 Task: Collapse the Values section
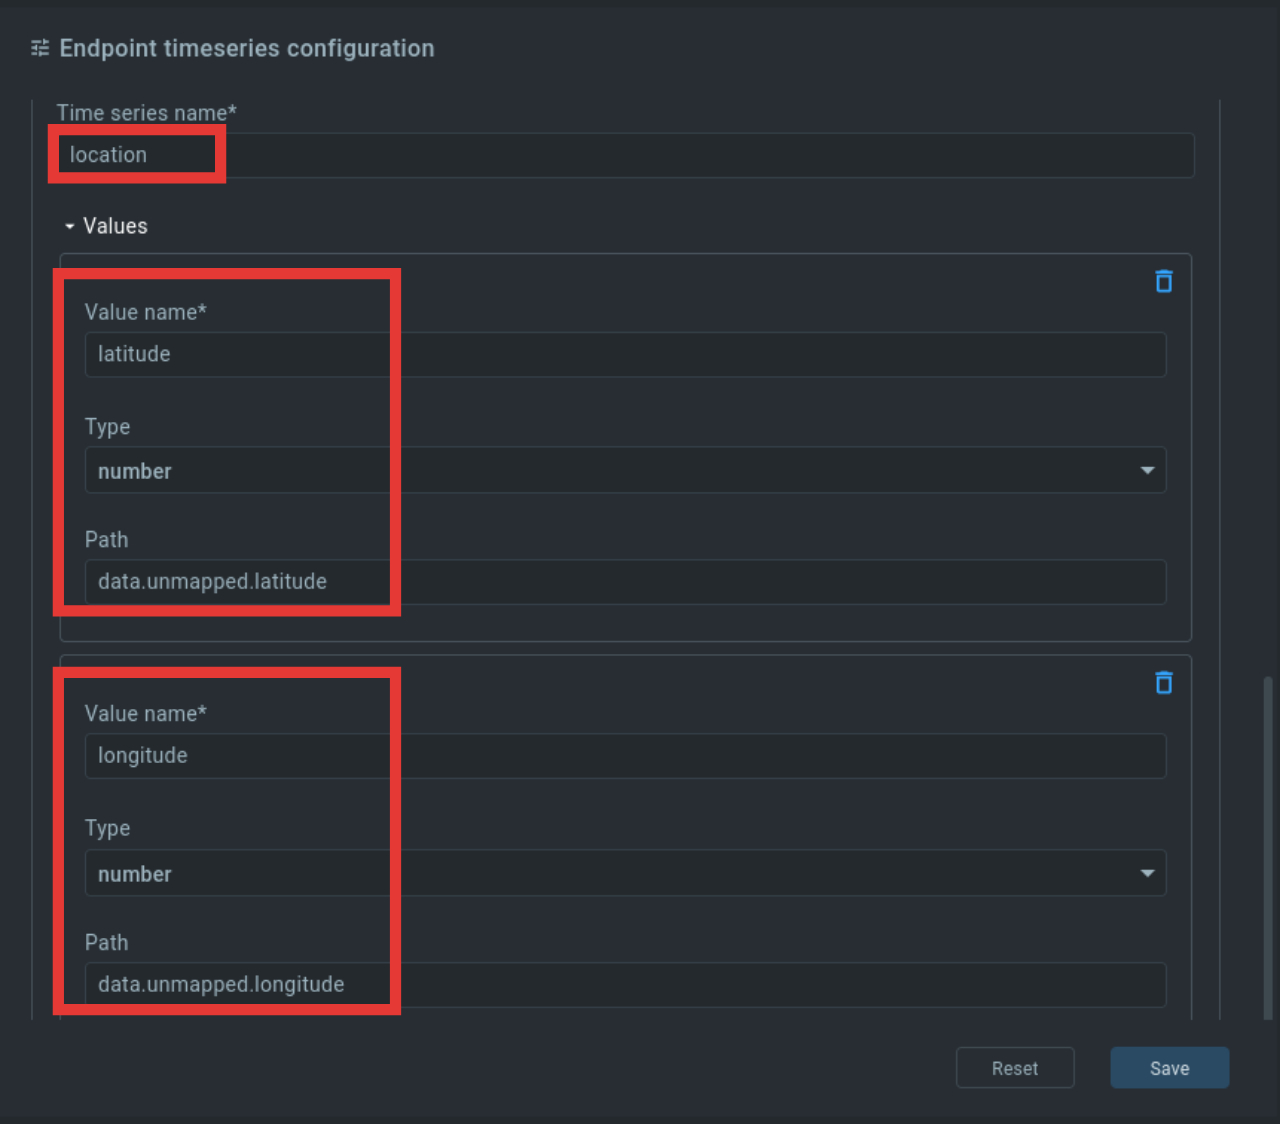[x=69, y=227]
